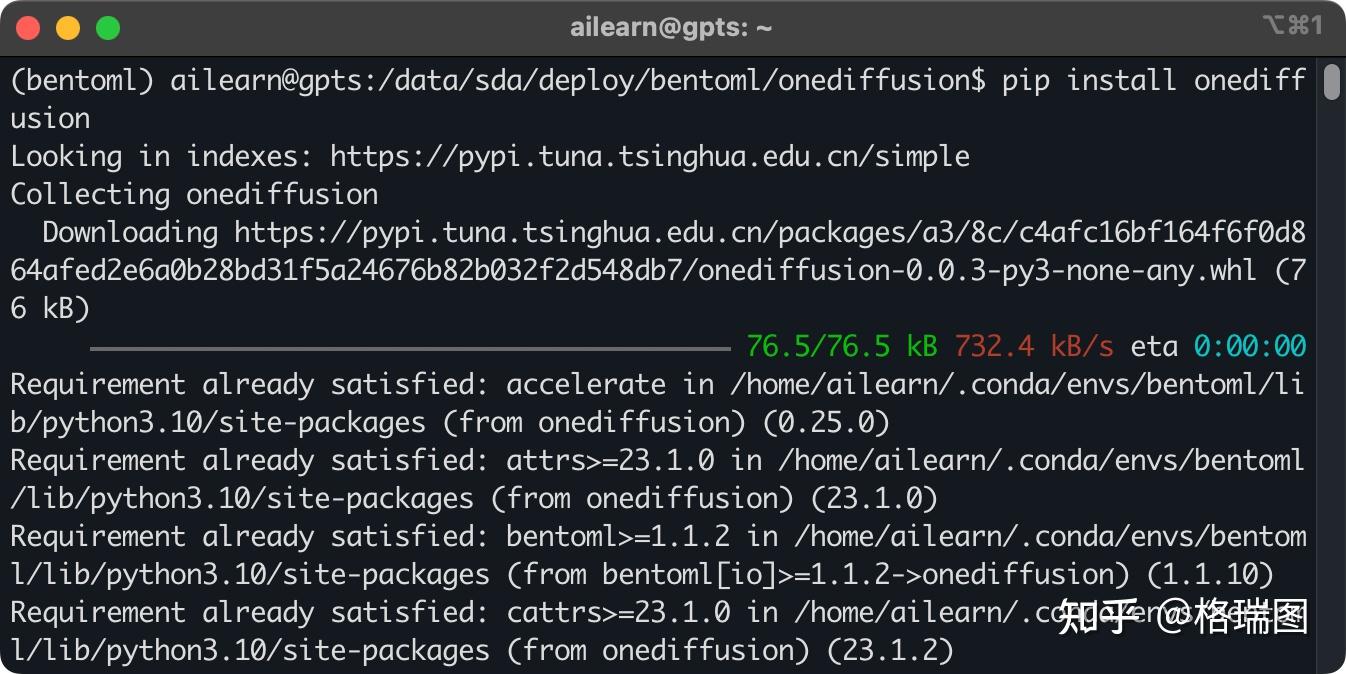This screenshot has width=1346, height=674.
Task: Click the red 732.4 kB/s speed
Action: [1033, 347]
